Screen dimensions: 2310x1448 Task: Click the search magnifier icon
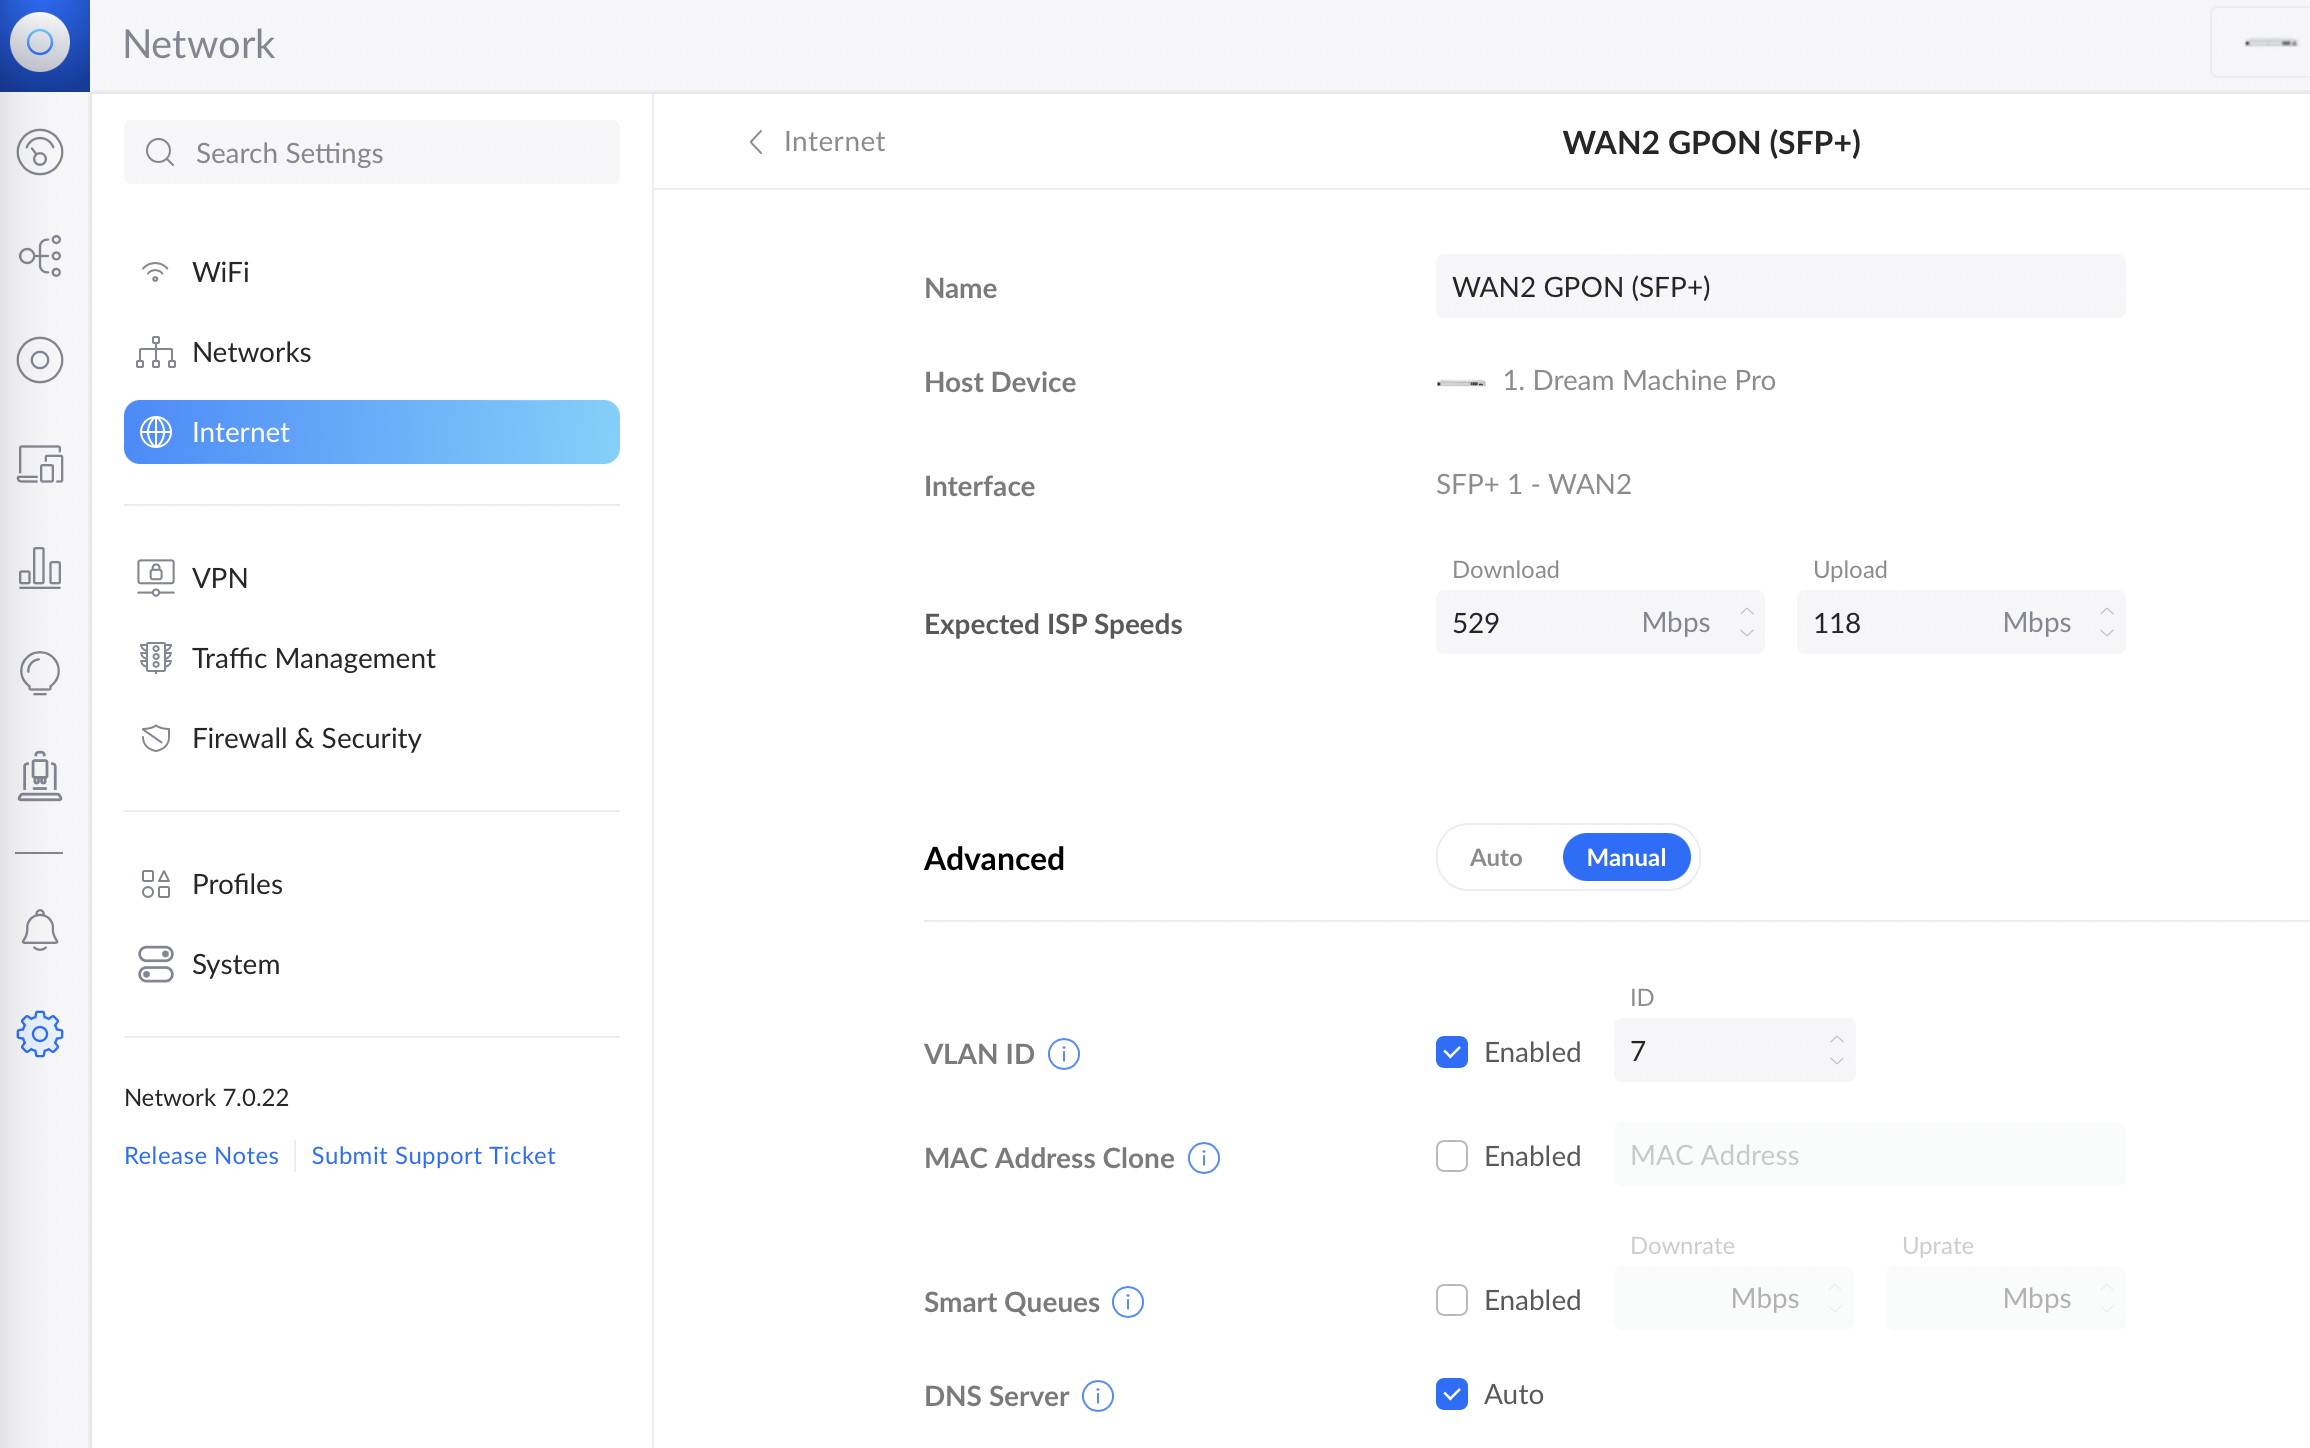pos(160,152)
